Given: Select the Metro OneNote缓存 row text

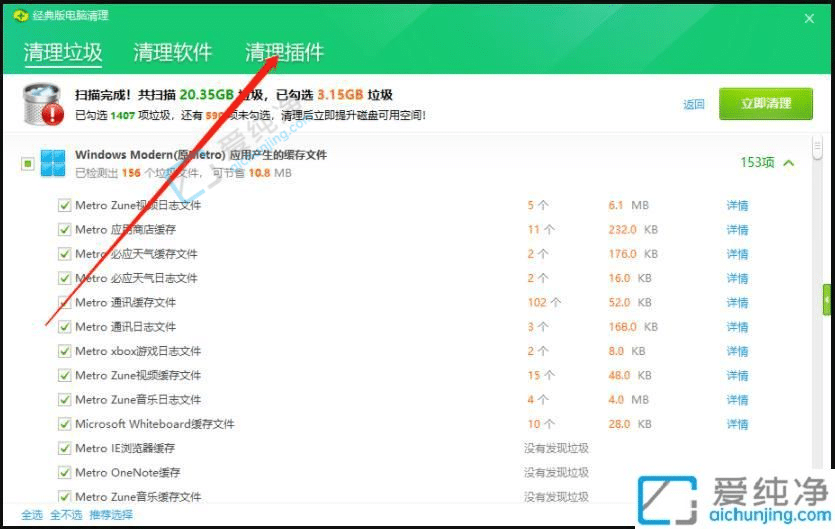Looking at the screenshot, I should tap(127, 473).
